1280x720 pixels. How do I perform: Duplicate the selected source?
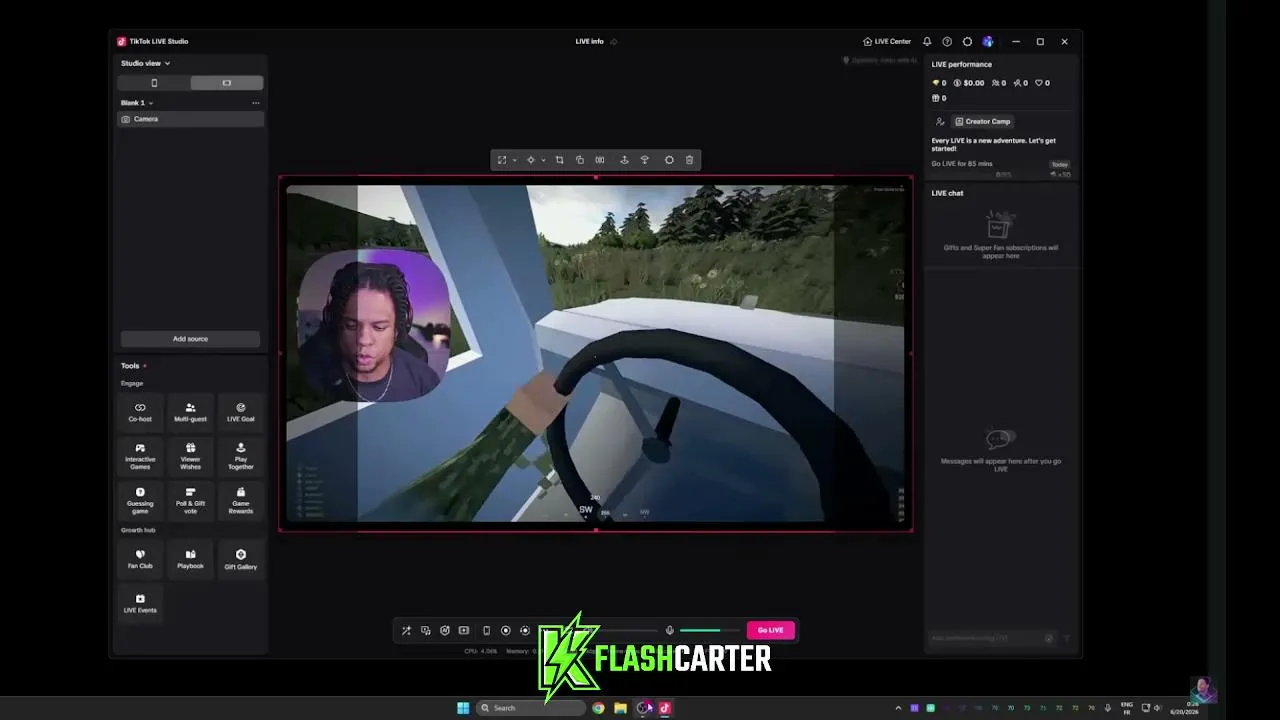coord(580,160)
